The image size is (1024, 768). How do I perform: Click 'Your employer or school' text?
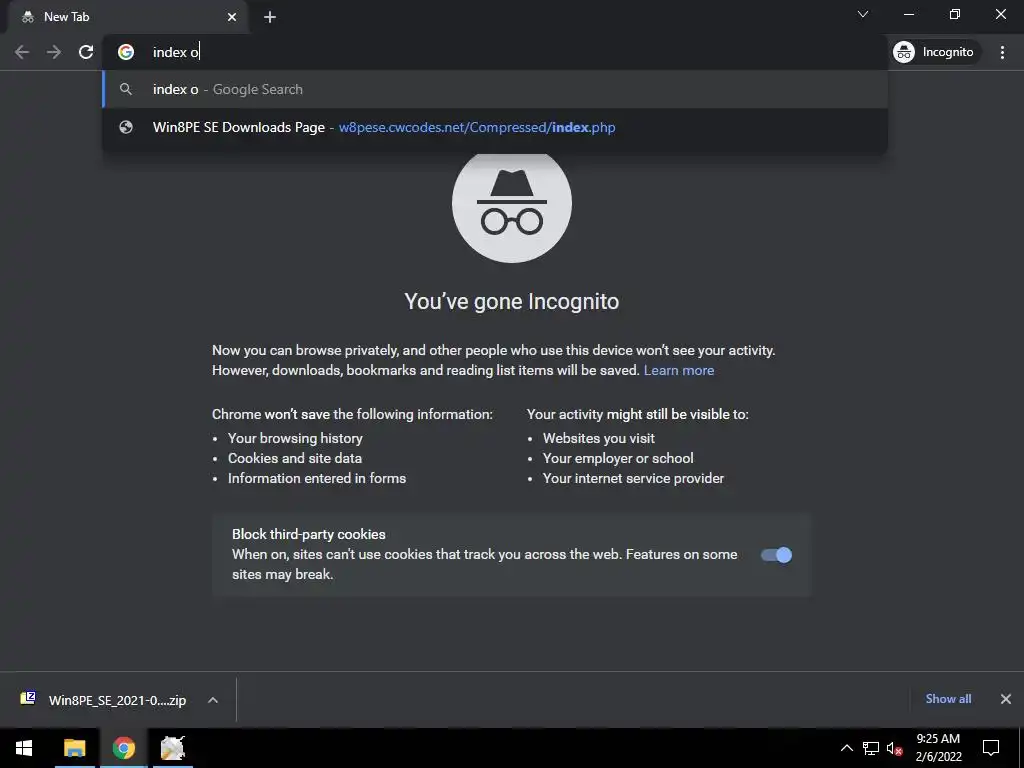point(618,458)
